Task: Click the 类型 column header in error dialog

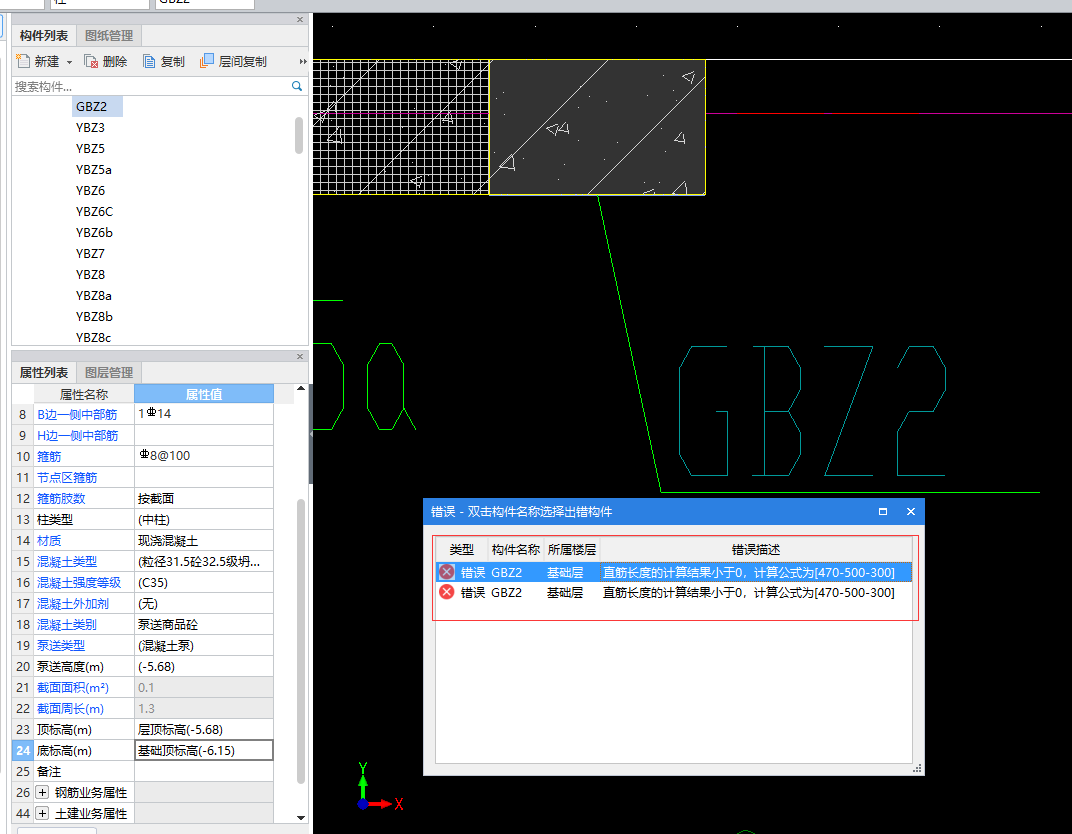Action: (x=461, y=550)
